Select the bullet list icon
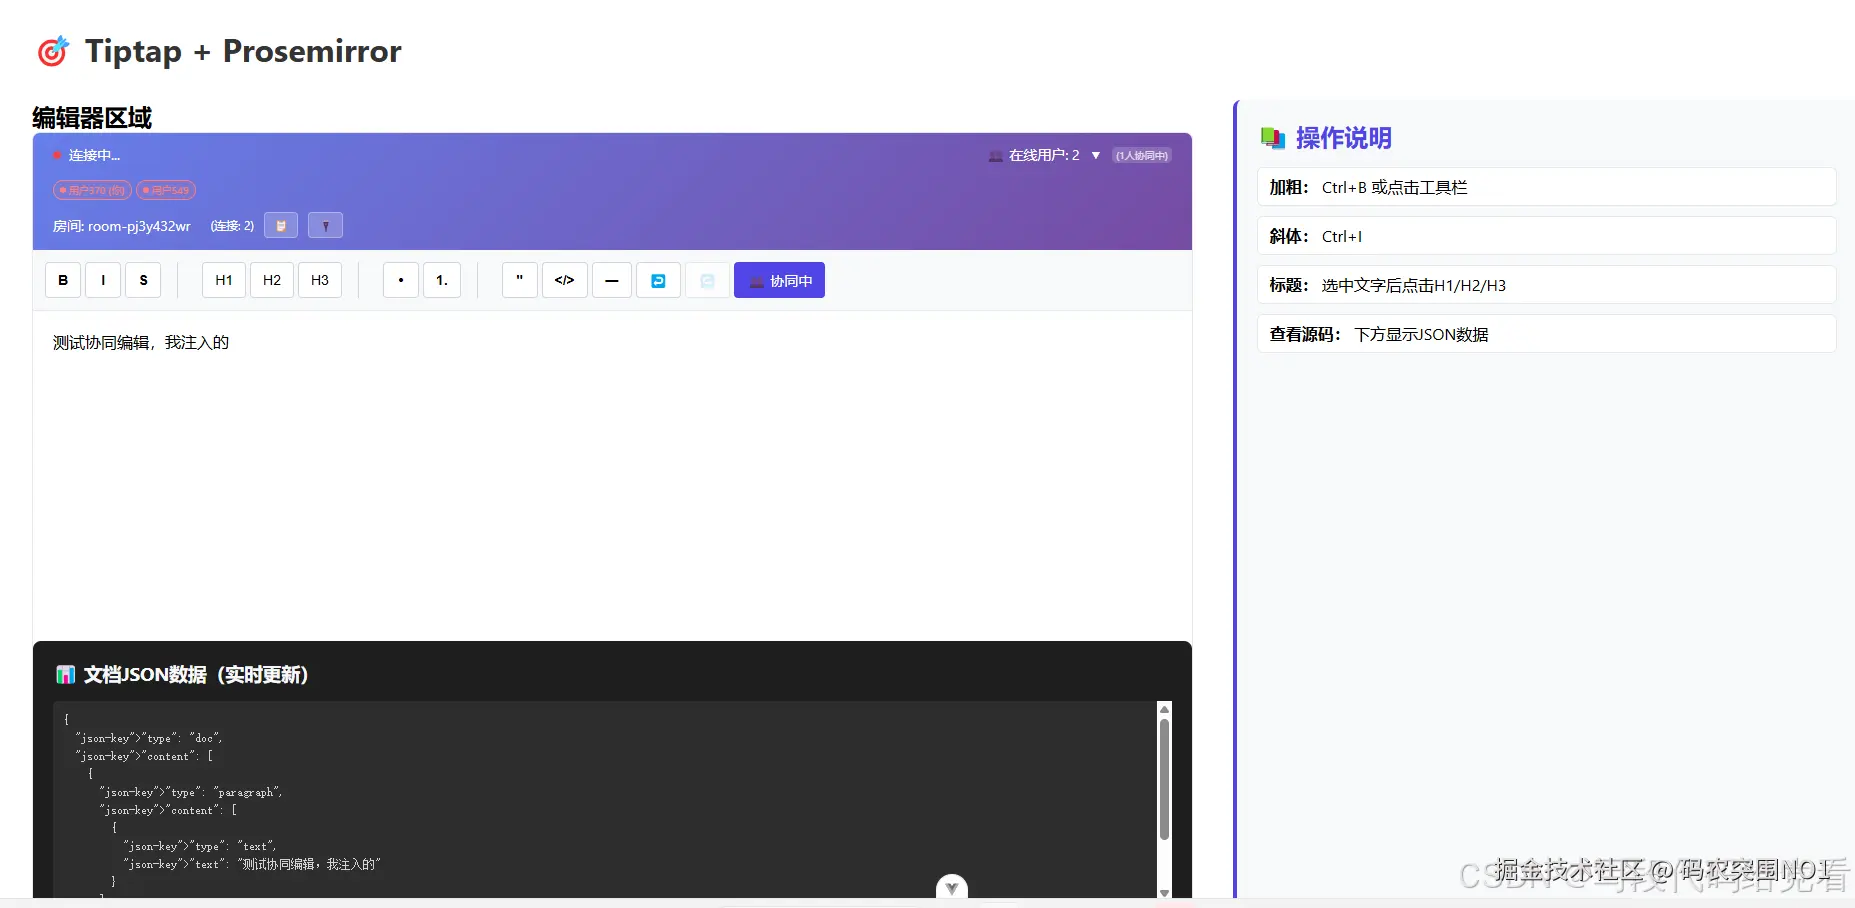This screenshot has height=908, width=1855. [400, 280]
